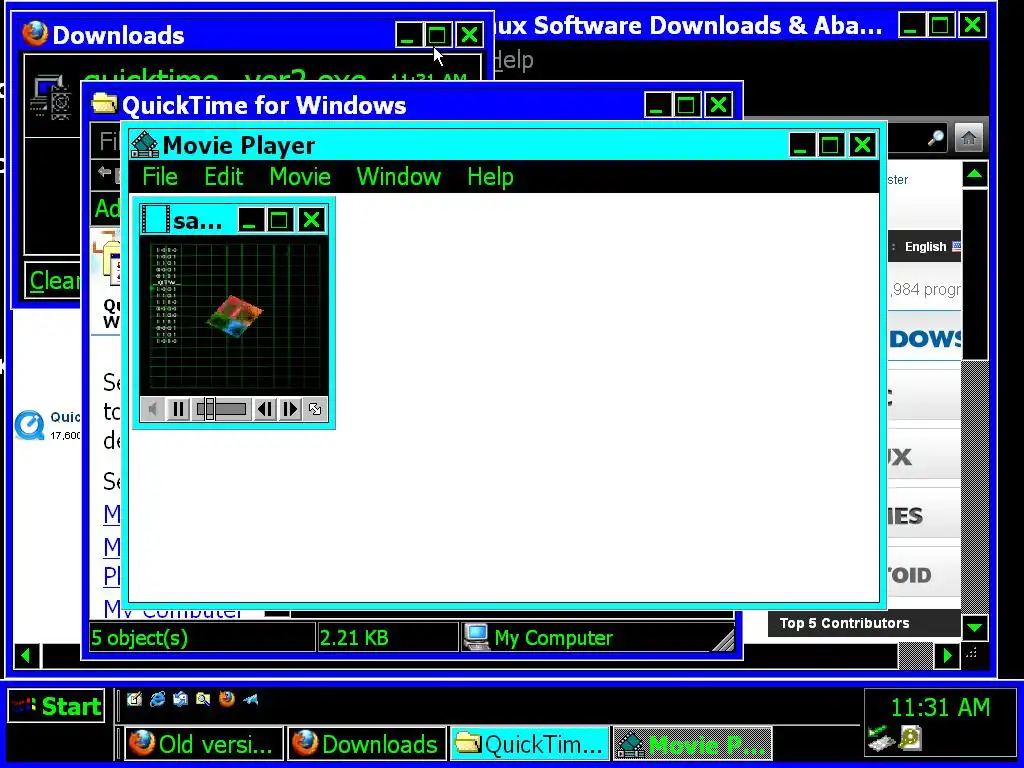Click the scroll right arrow in Firefox window
Image resolution: width=1024 pixels, height=768 pixels.
946,656
